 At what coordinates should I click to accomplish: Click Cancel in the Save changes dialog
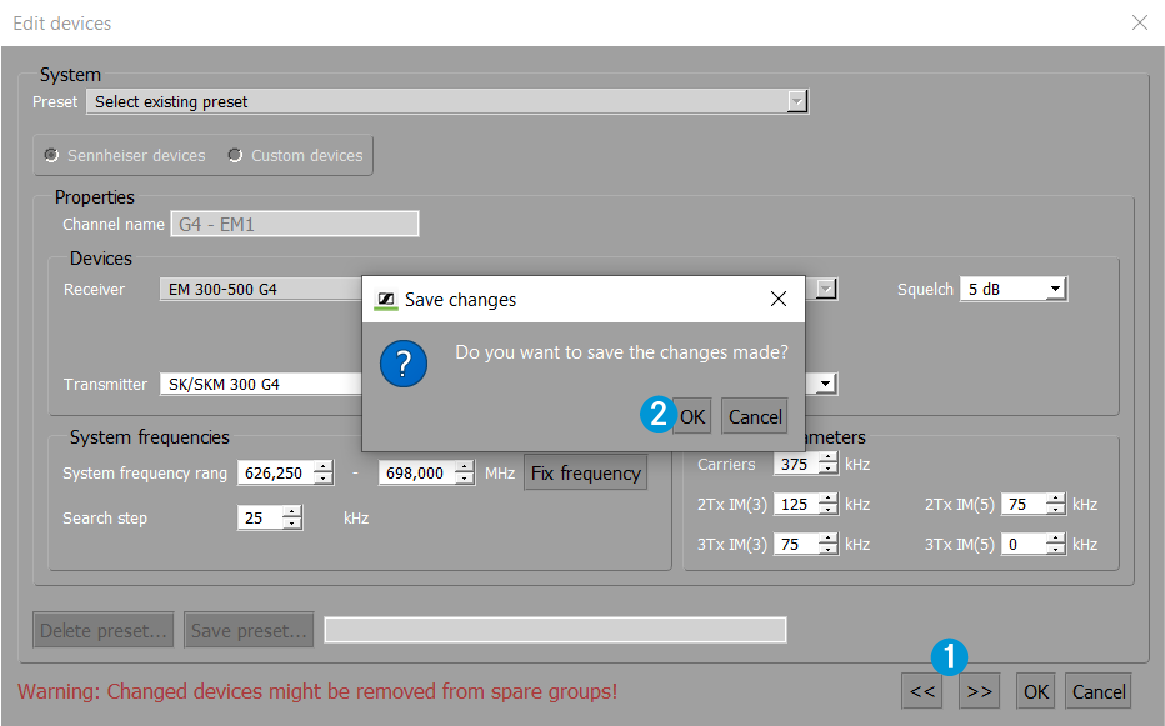point(754,416)
